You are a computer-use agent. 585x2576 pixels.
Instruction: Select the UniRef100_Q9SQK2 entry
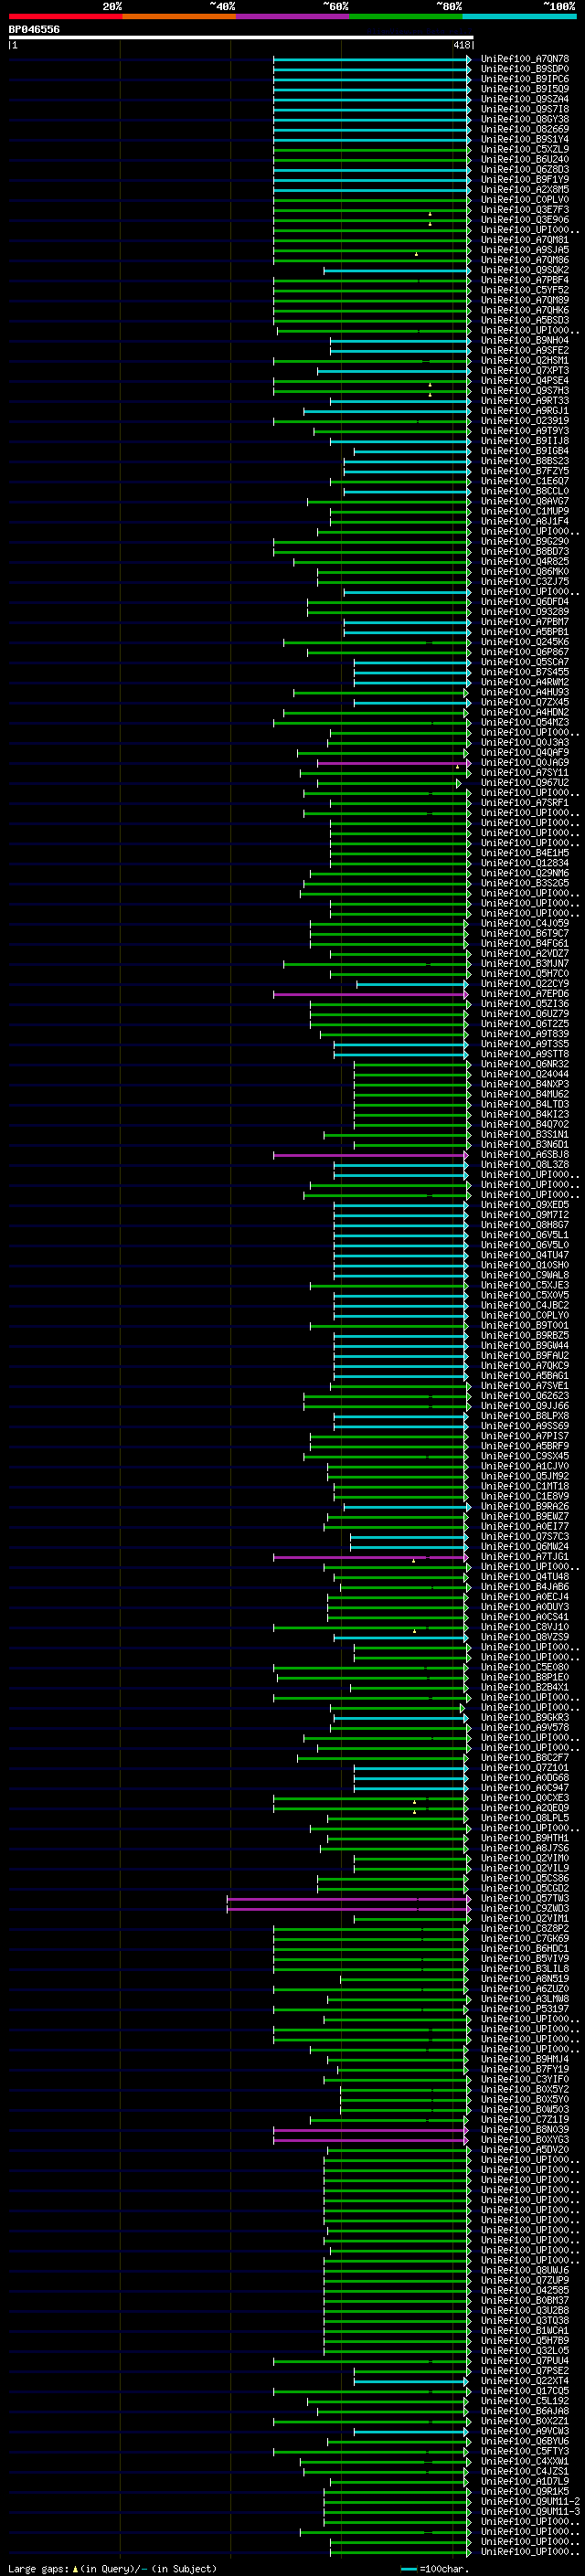pyautogui.click(x=525, y=270)
